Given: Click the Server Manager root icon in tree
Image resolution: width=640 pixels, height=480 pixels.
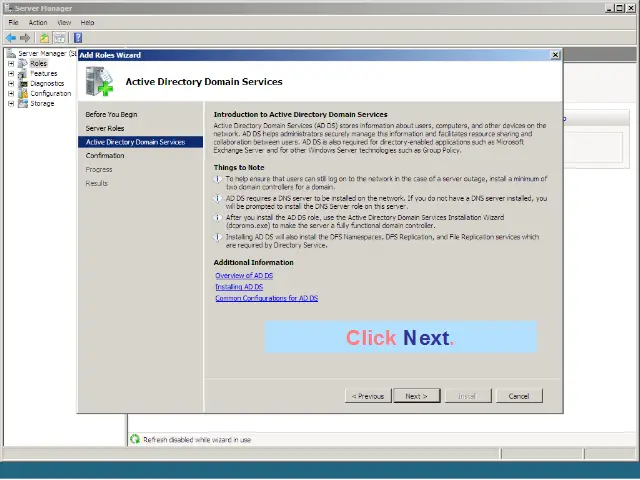Looking at the screenshot, I should coord(11,53).
